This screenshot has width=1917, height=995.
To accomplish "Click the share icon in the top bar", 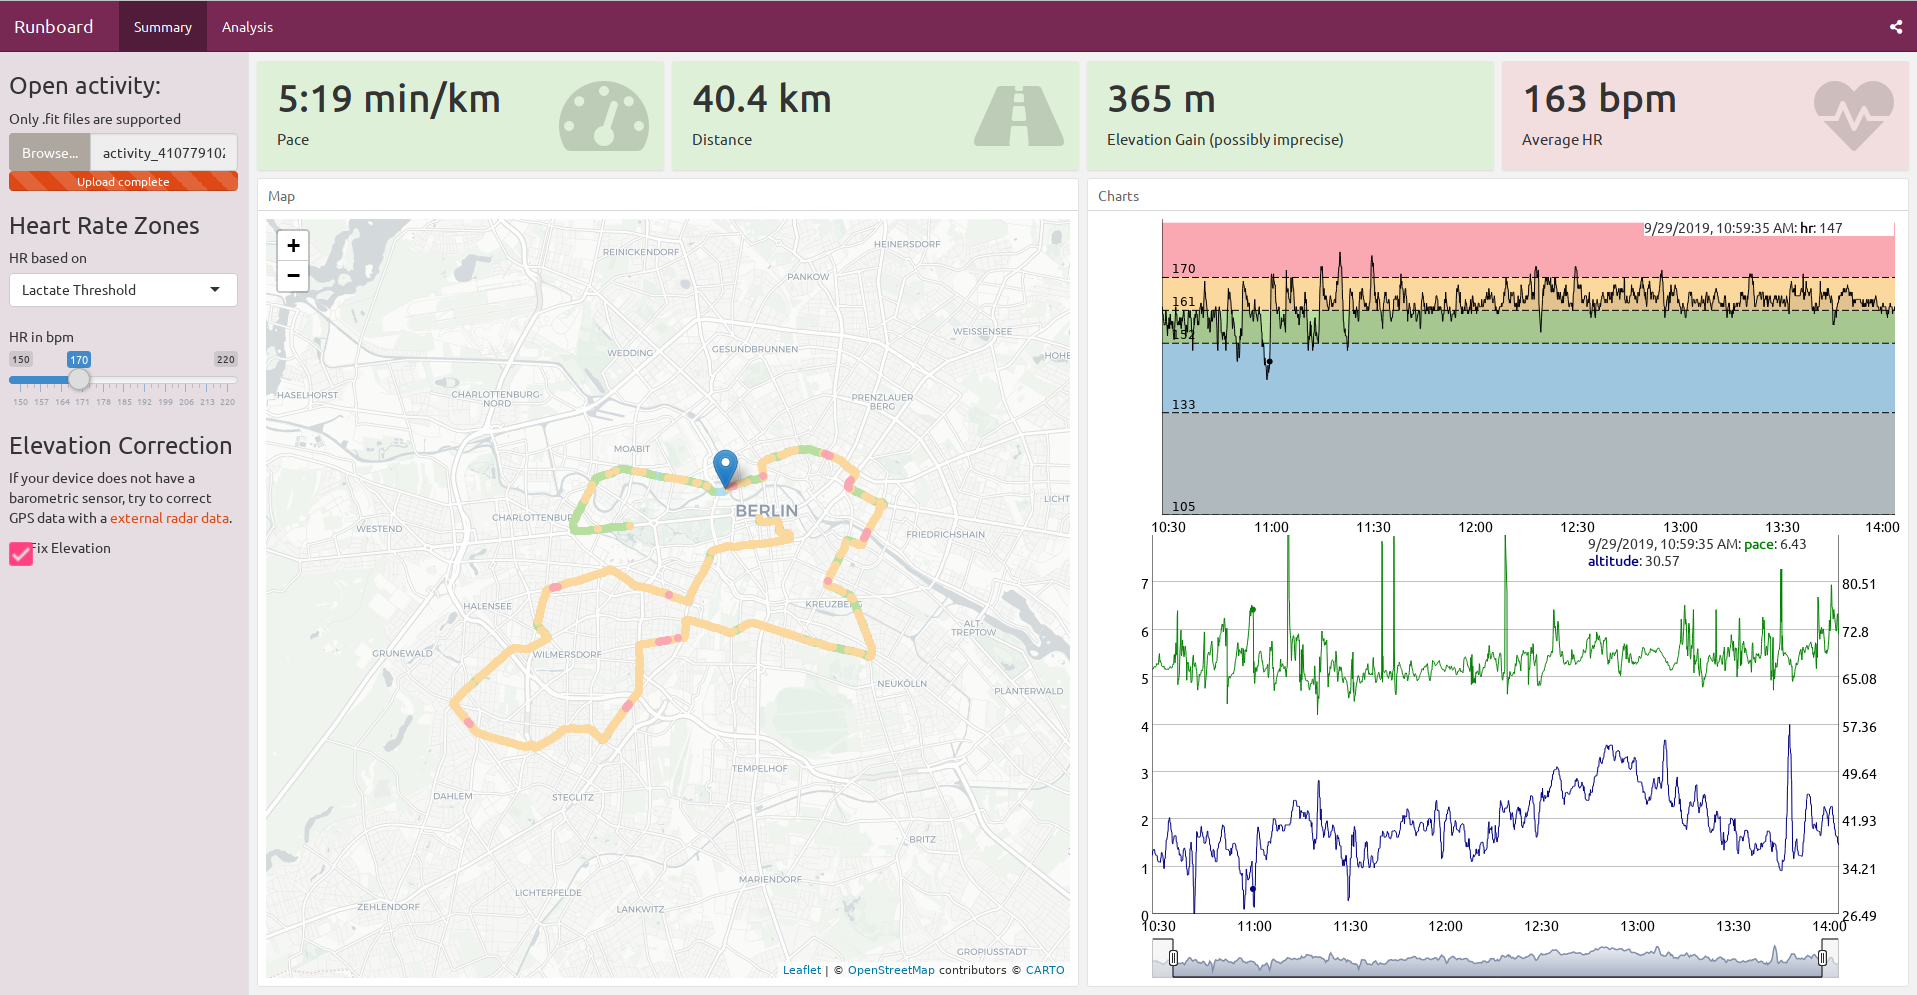I will (1894, 27).
